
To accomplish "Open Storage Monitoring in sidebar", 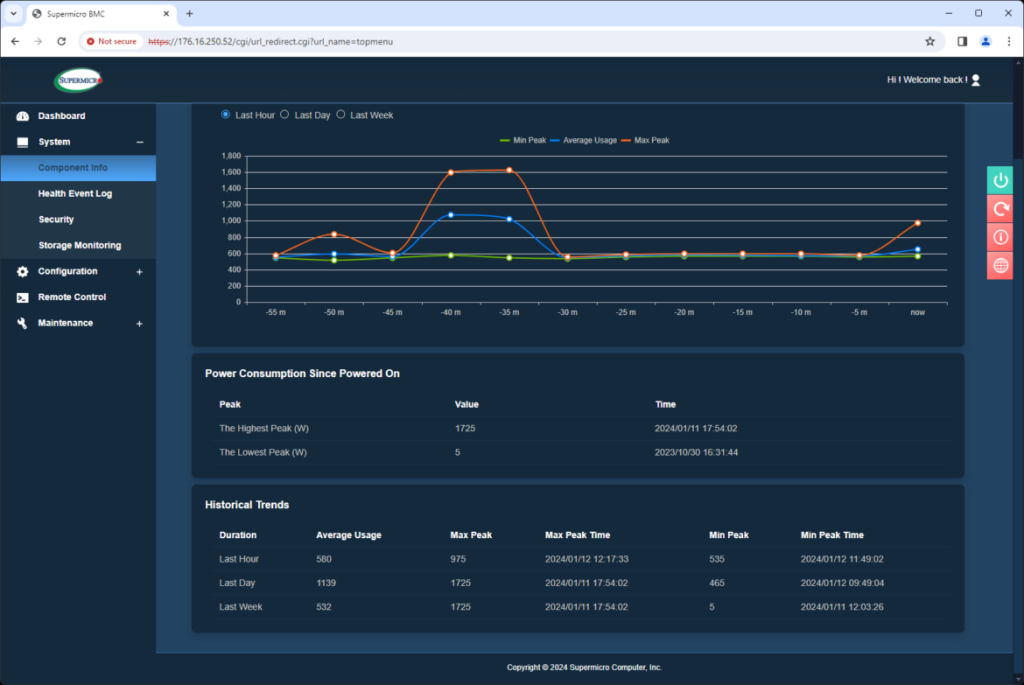I will [x=80, y=246].
